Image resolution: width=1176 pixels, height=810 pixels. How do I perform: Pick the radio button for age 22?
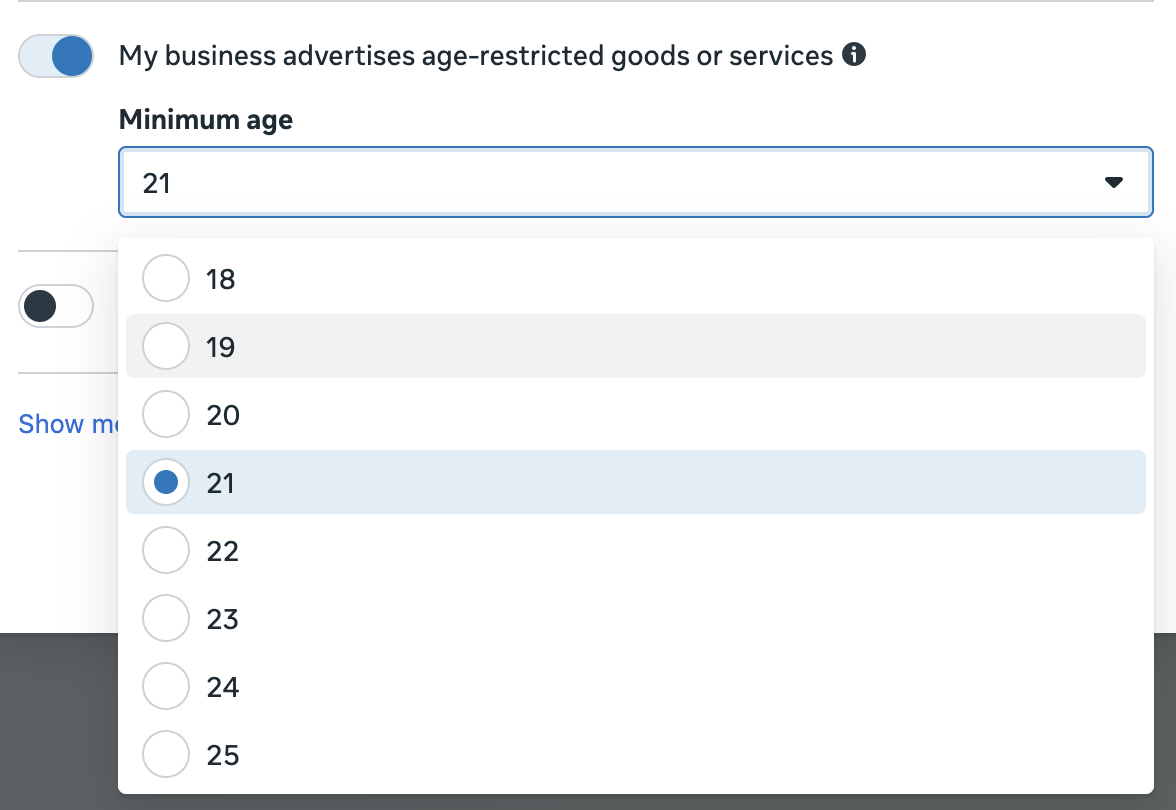coord(166,550)
